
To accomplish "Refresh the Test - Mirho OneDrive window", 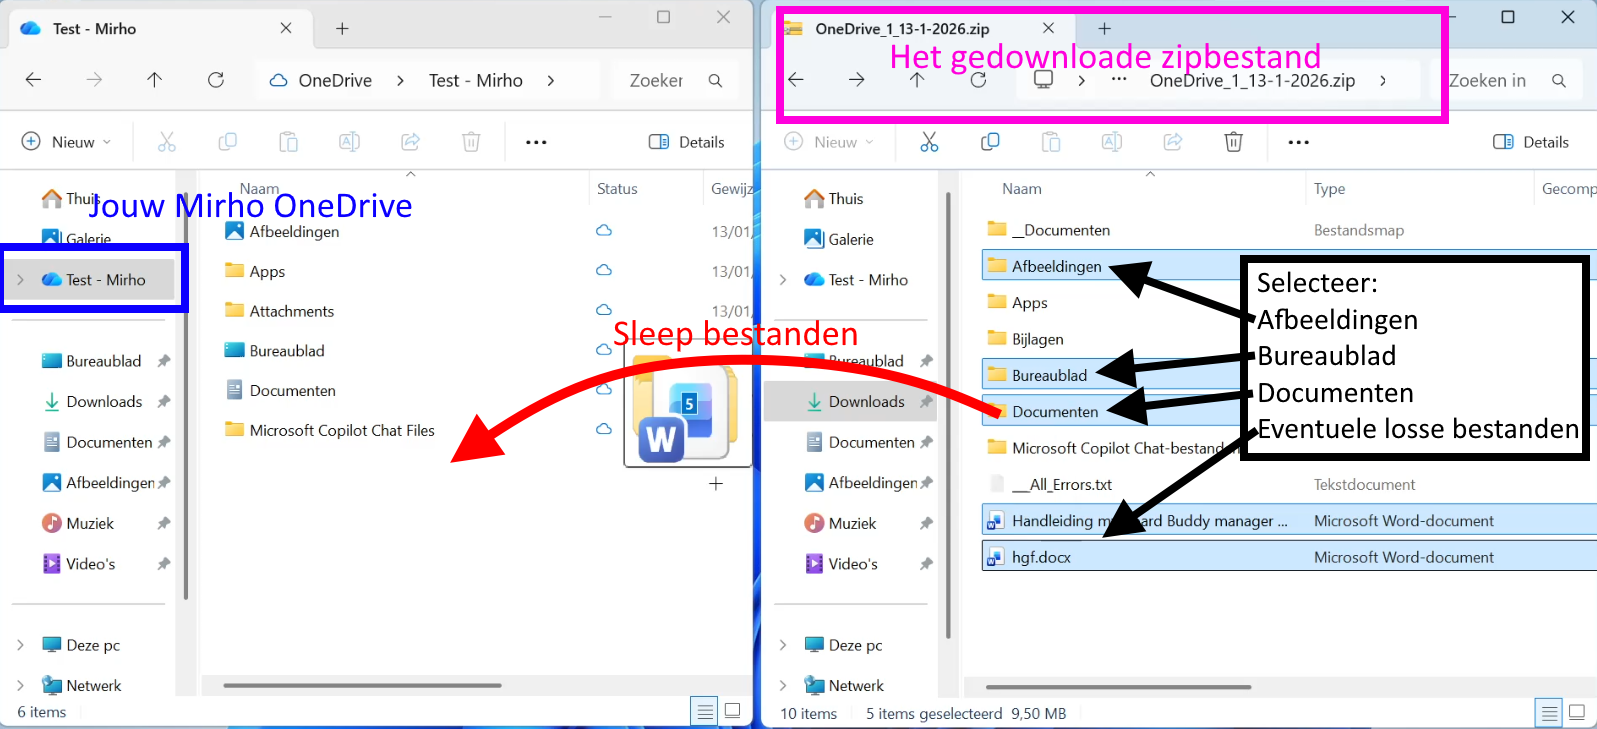I will click(x=216, y=80).
